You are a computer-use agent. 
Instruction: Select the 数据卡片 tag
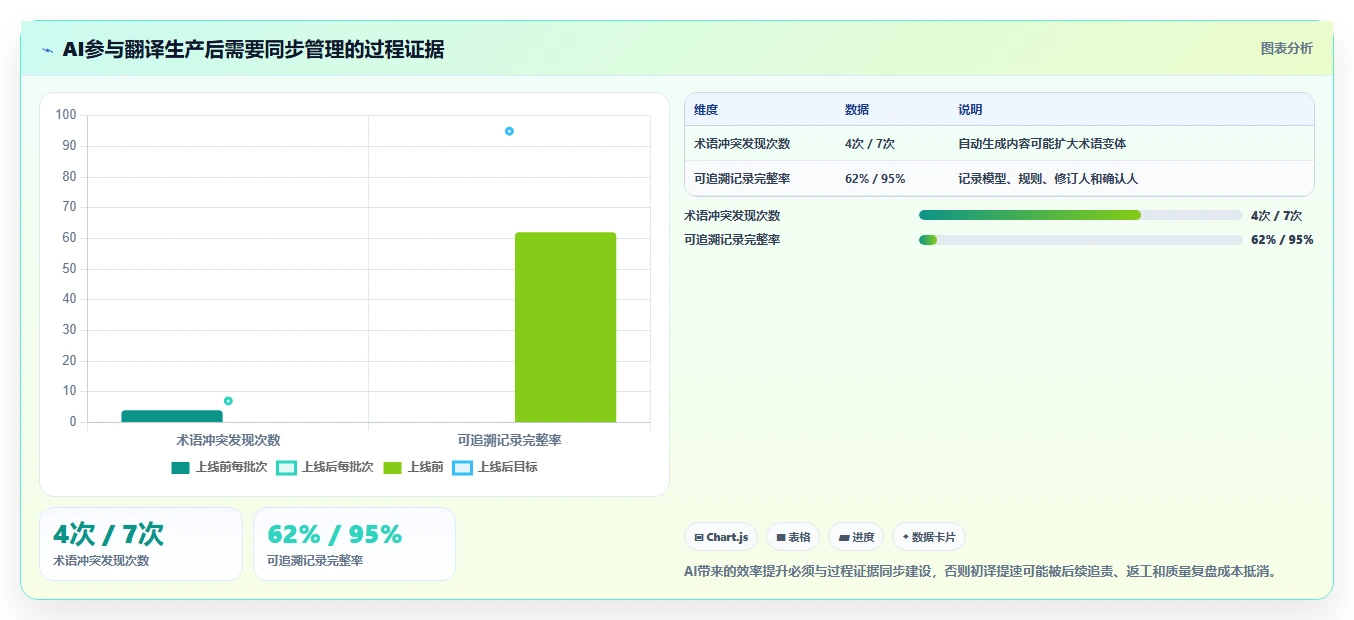(x=929, y=537)
